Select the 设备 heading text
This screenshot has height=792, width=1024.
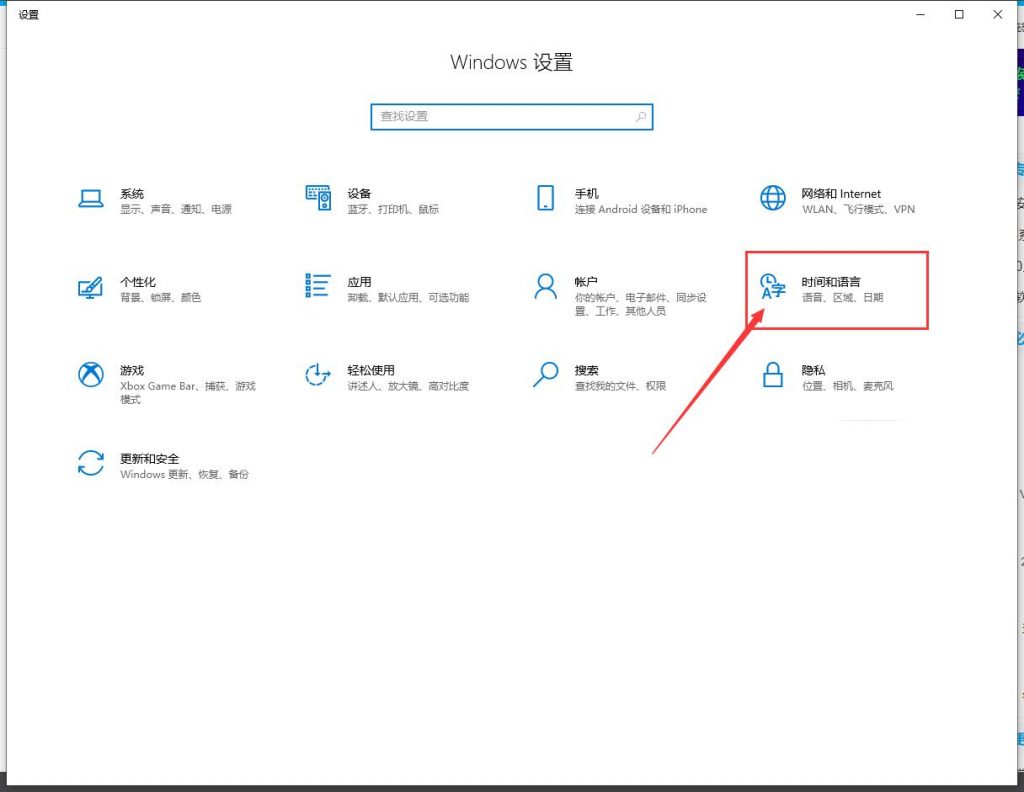(x=359, y=194)
